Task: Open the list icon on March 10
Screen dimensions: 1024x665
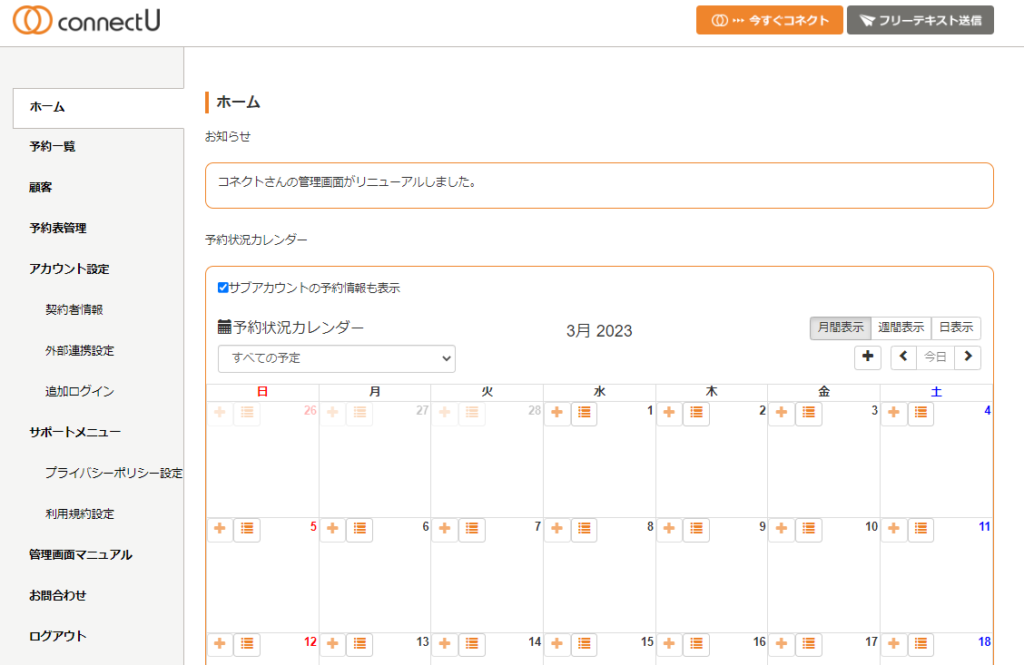Action: 809,529
